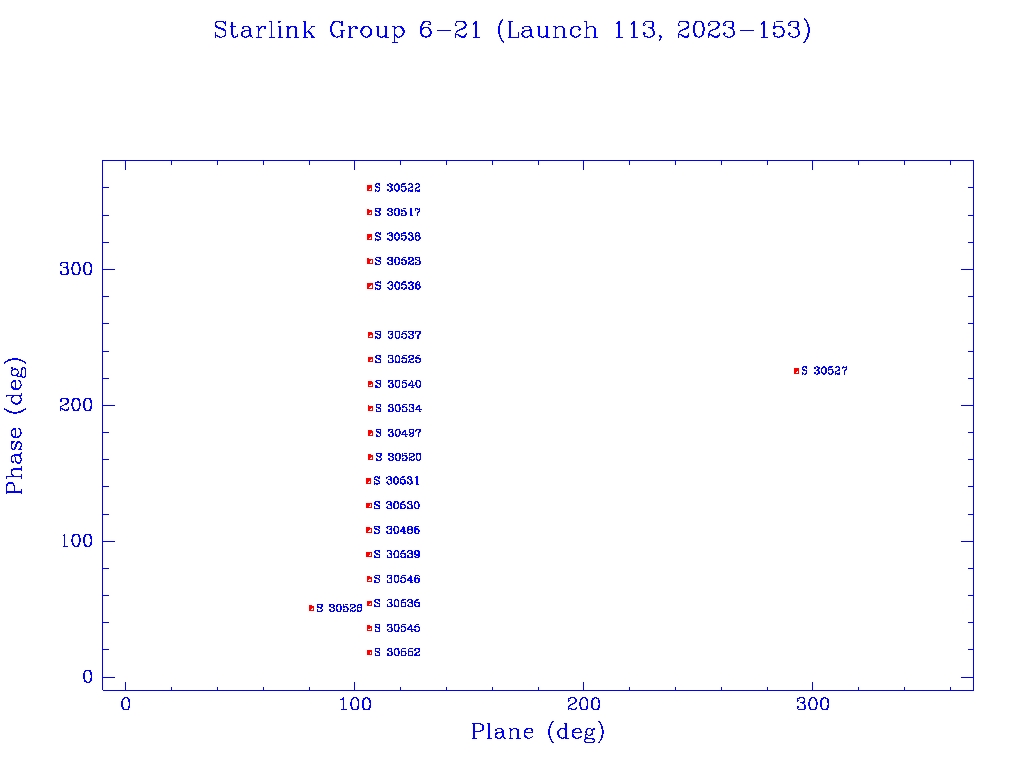Image resolution: width=1024 pixels, height=768 pixels.
Task: Click the x-axis tick label '100'
Action: pyautogui.click(x=355, y=704)
